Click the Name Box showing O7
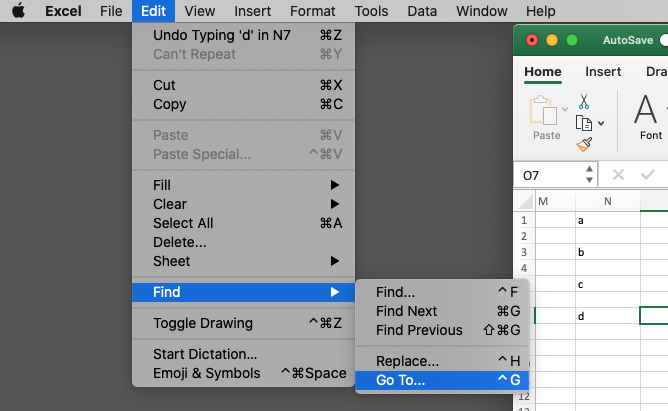Image resolution: width=668 pixels, height=411 pixels. (x=550, y=175)
